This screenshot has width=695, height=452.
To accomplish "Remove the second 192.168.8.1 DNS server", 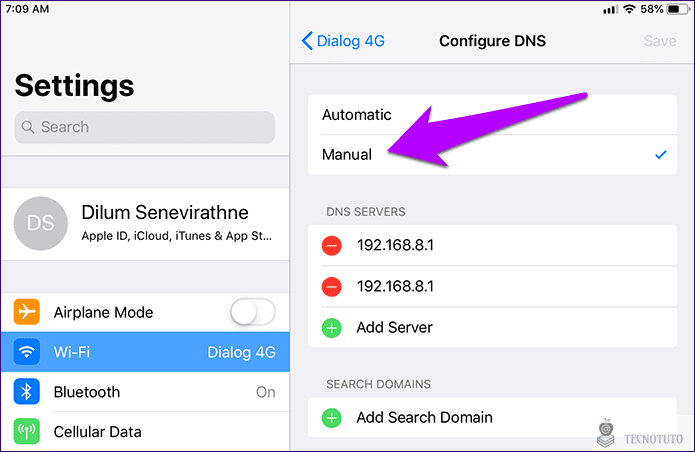I will [332, 287].
